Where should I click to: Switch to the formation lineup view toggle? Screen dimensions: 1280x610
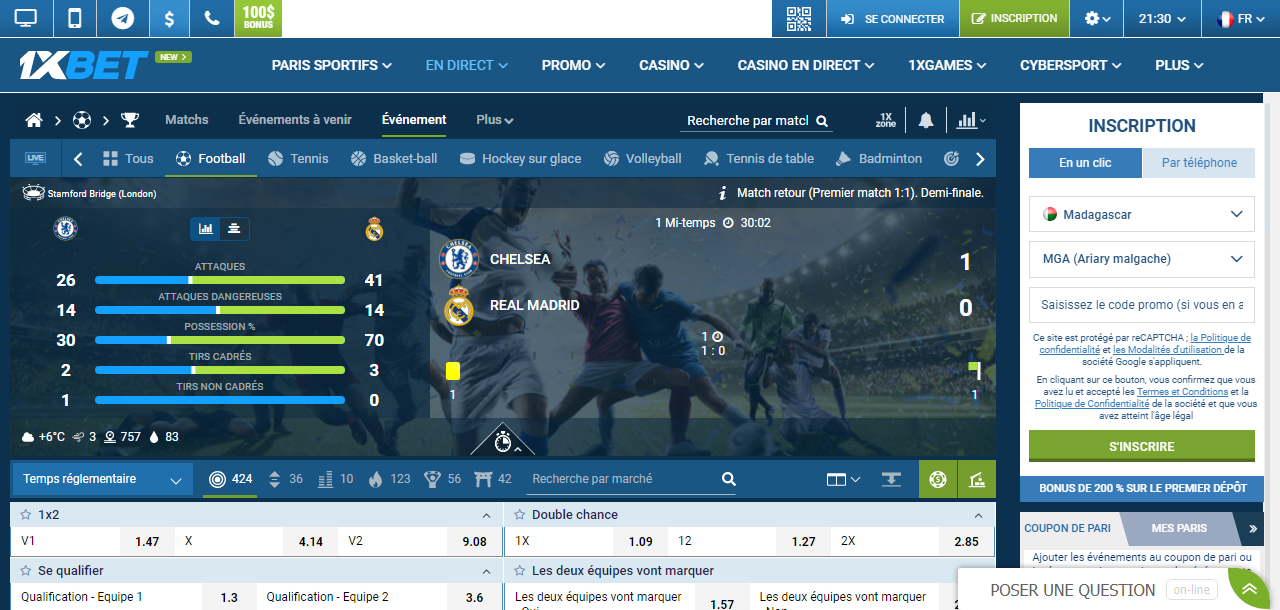234,229
